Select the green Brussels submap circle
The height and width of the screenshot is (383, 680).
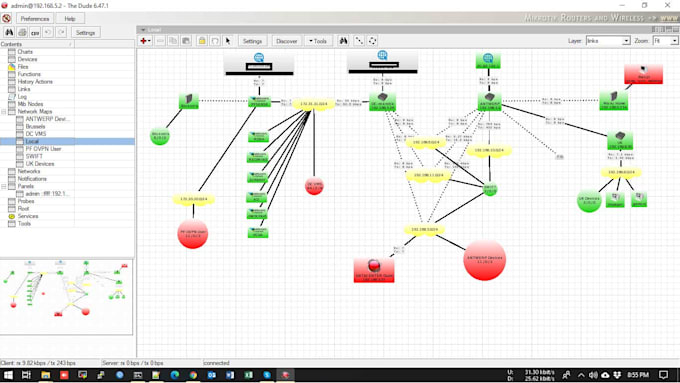(160, 136)
